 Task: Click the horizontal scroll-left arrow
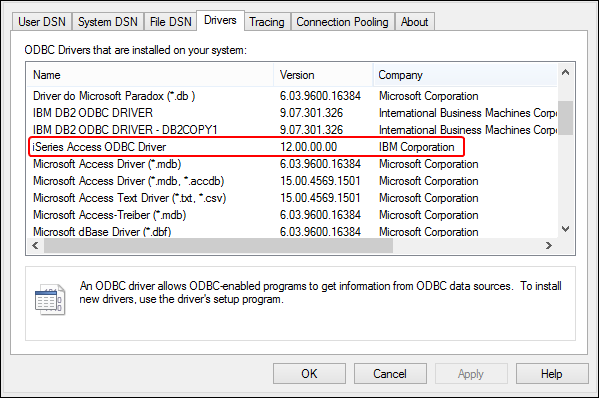(35, 245)
